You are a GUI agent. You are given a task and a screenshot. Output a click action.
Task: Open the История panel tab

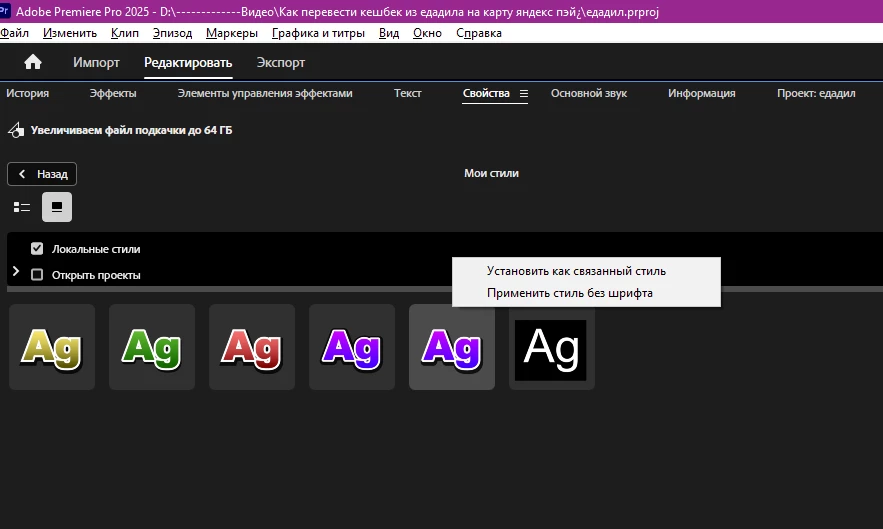[28, 94]
